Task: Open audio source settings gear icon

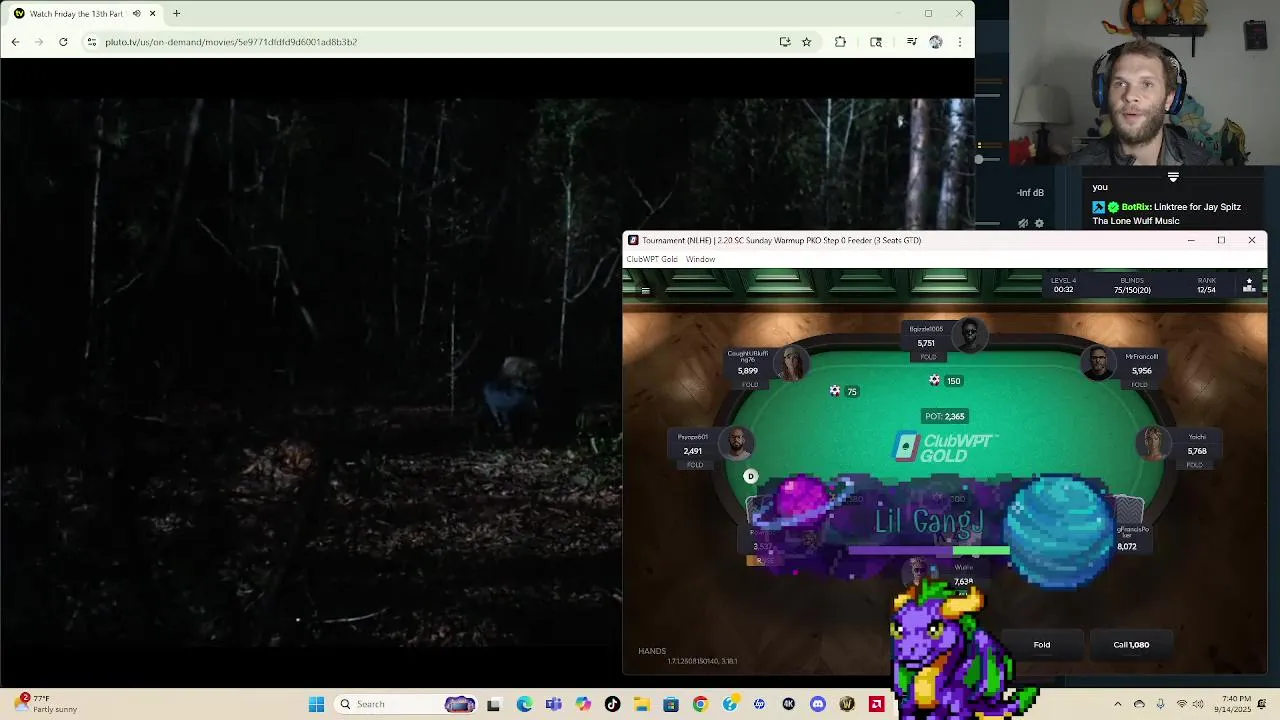Action: click(x=1039, y=223)
